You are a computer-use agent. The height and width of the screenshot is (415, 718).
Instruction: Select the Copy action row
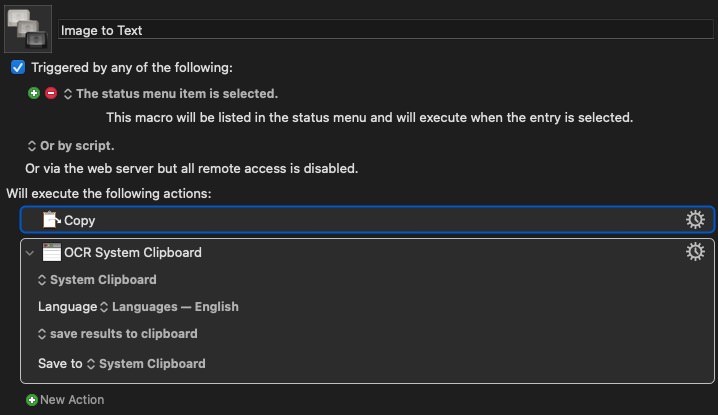[367, 220]
